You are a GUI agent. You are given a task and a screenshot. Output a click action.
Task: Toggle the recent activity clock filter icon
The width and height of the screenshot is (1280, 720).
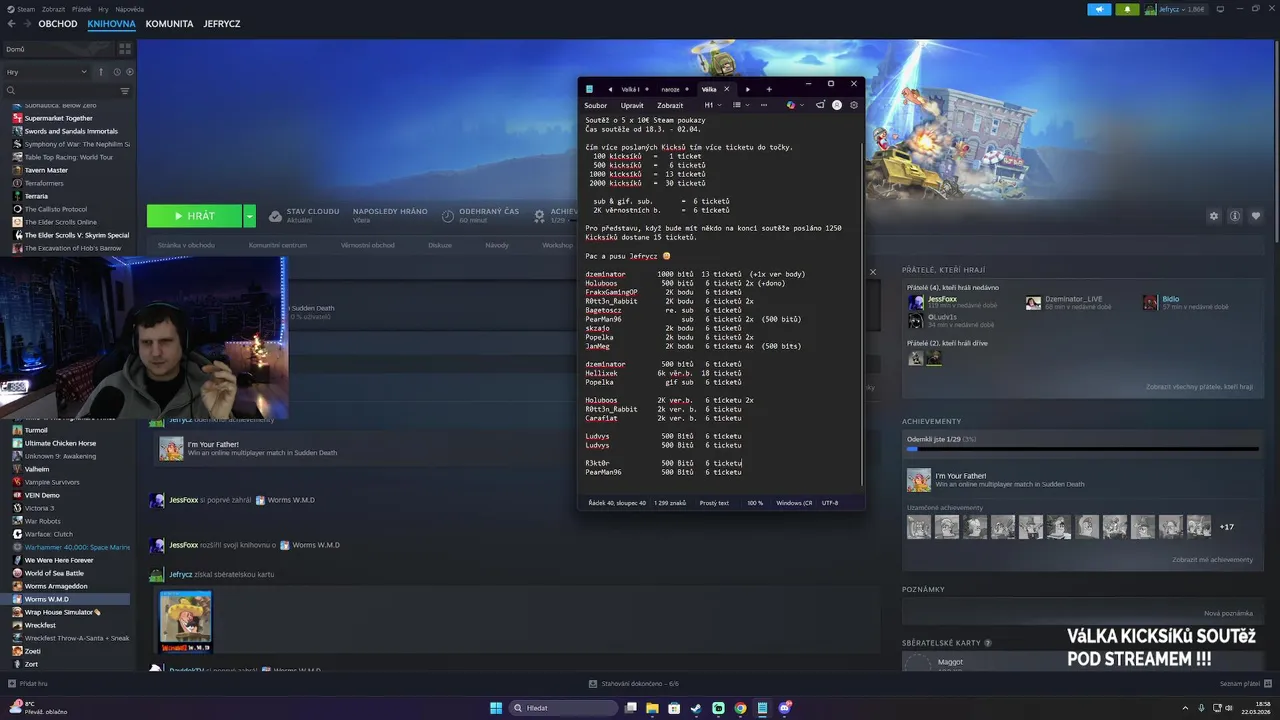pyautogui.click(x=117, y=72)
